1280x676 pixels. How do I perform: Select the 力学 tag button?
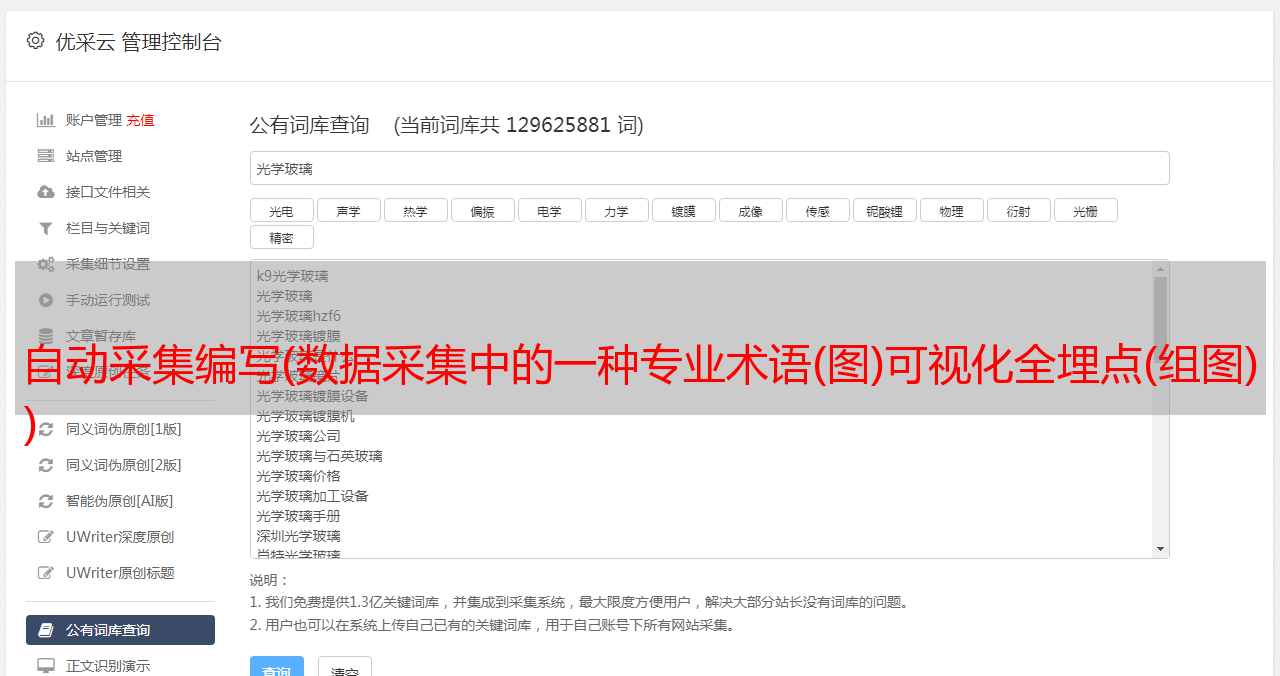pos(616,210)
